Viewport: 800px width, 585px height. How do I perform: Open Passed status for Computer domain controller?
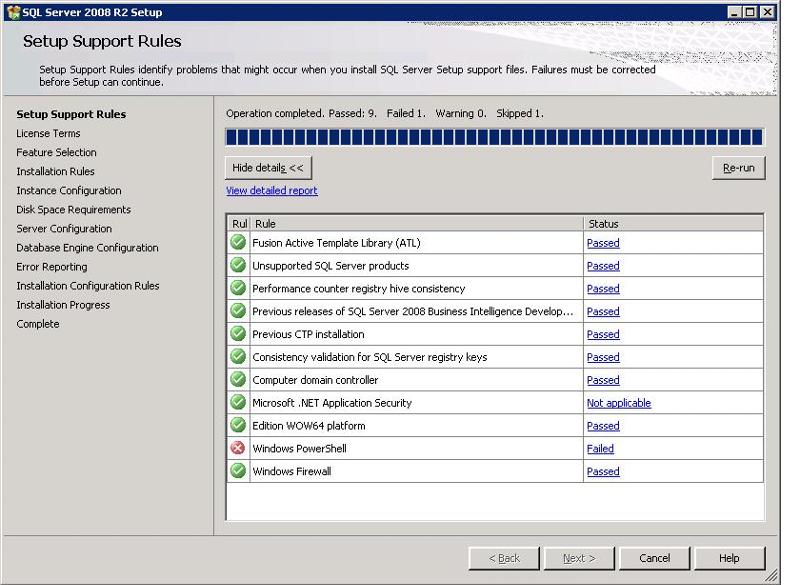point(603,380)
